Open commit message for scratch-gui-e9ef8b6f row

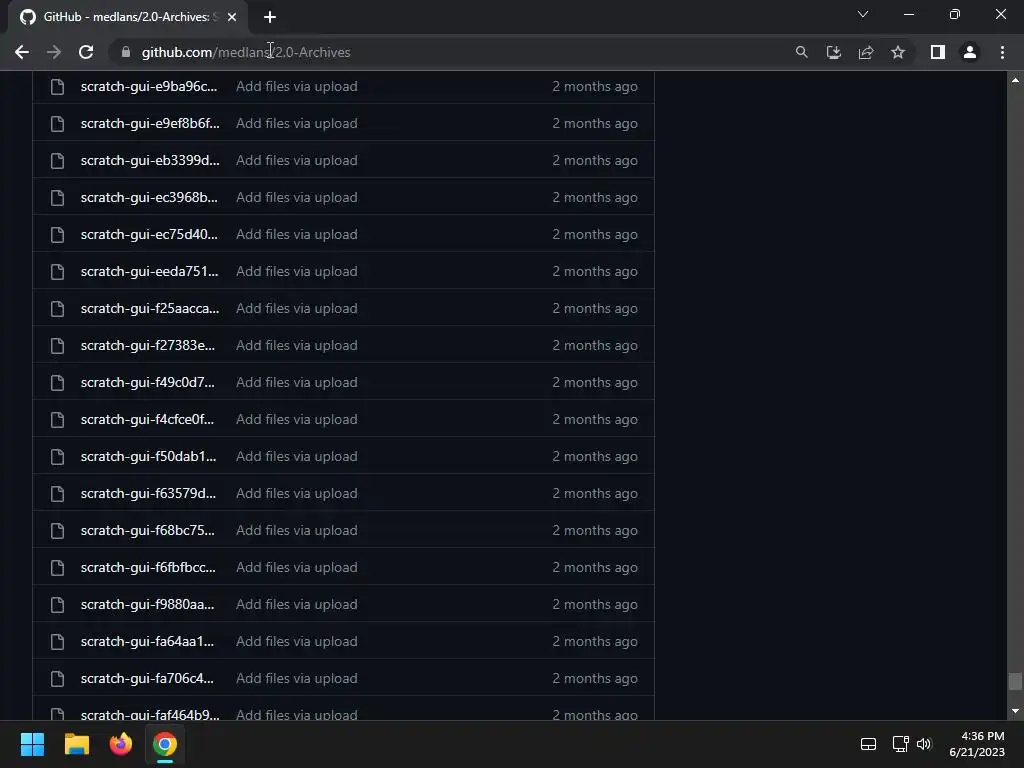[x=296, y=123]
